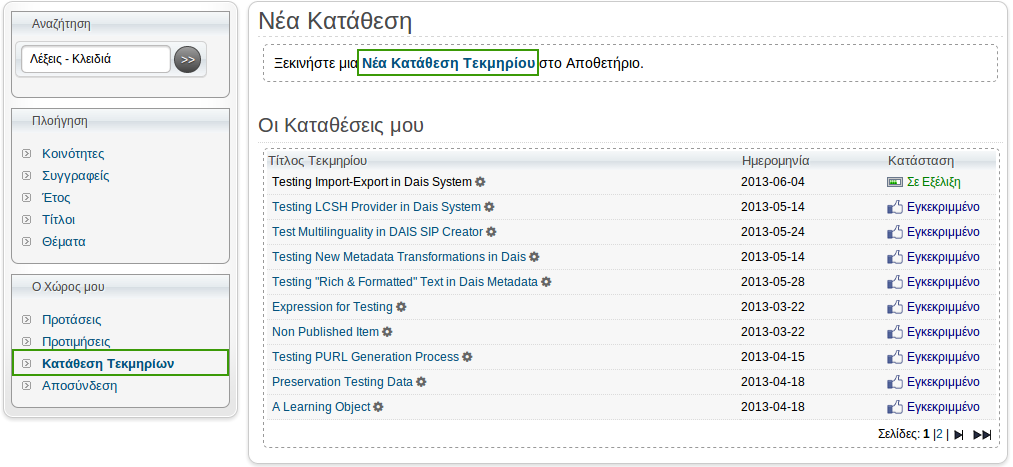
Task: Jump to last page with double-arrow icon
Action: pos(982,435)
